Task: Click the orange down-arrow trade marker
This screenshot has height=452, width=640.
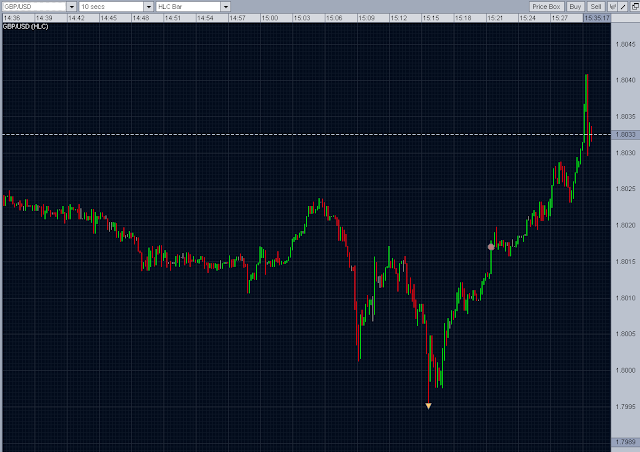Action: 428,406
